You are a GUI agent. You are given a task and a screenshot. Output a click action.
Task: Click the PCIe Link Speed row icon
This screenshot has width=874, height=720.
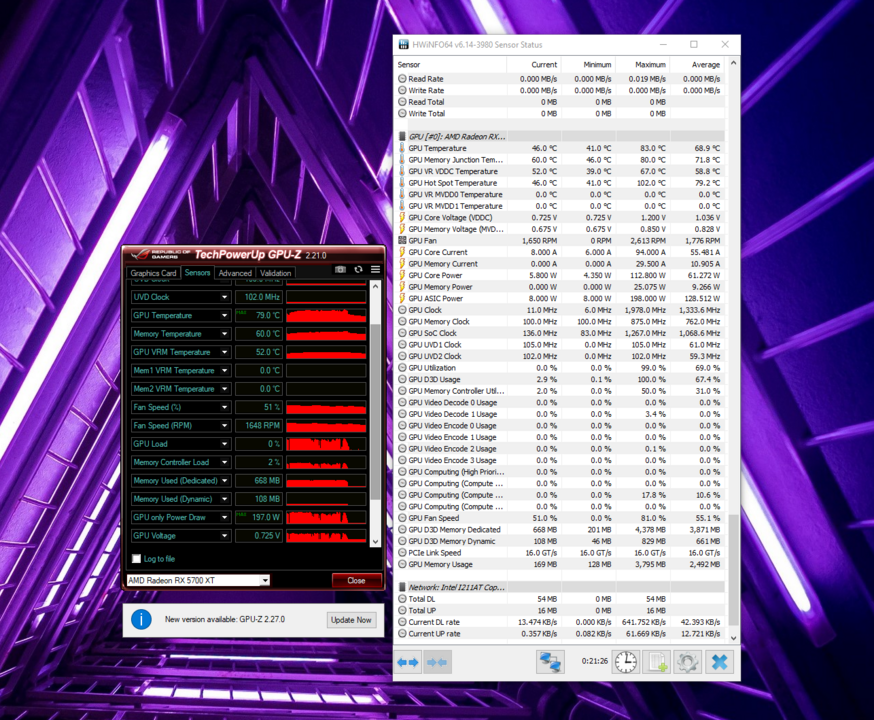point(402,553)
